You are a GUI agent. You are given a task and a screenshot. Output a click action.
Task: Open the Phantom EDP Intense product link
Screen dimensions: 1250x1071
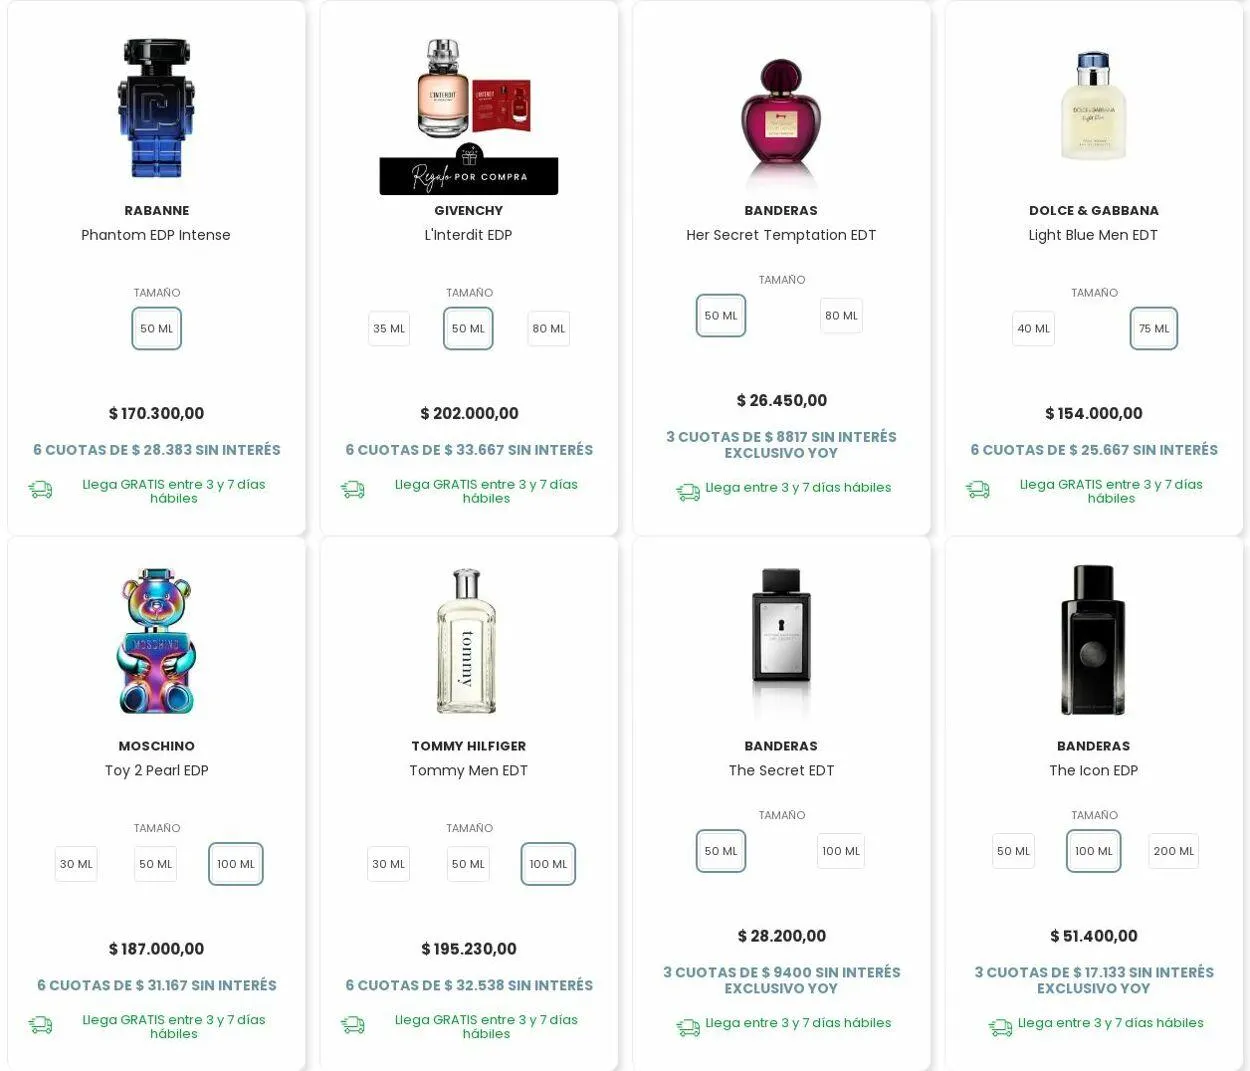coord(156,235)
